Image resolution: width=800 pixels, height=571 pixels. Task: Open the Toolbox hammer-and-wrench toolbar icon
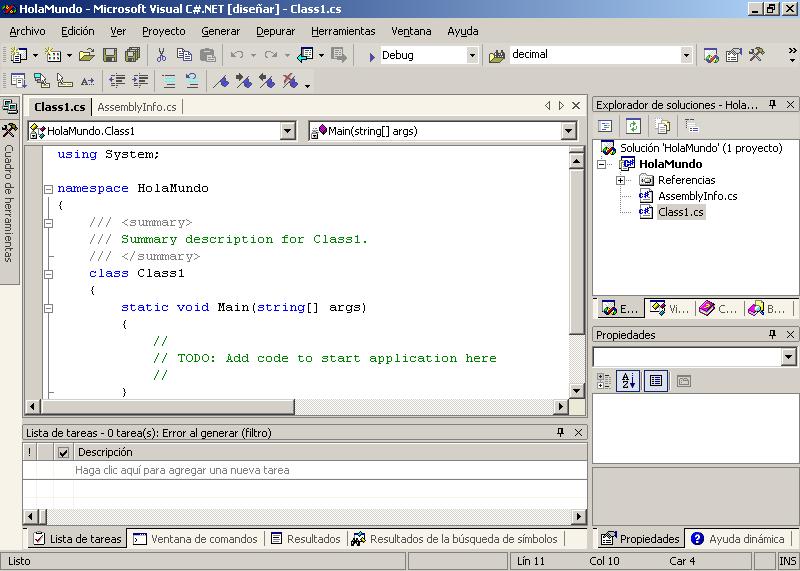757,55
